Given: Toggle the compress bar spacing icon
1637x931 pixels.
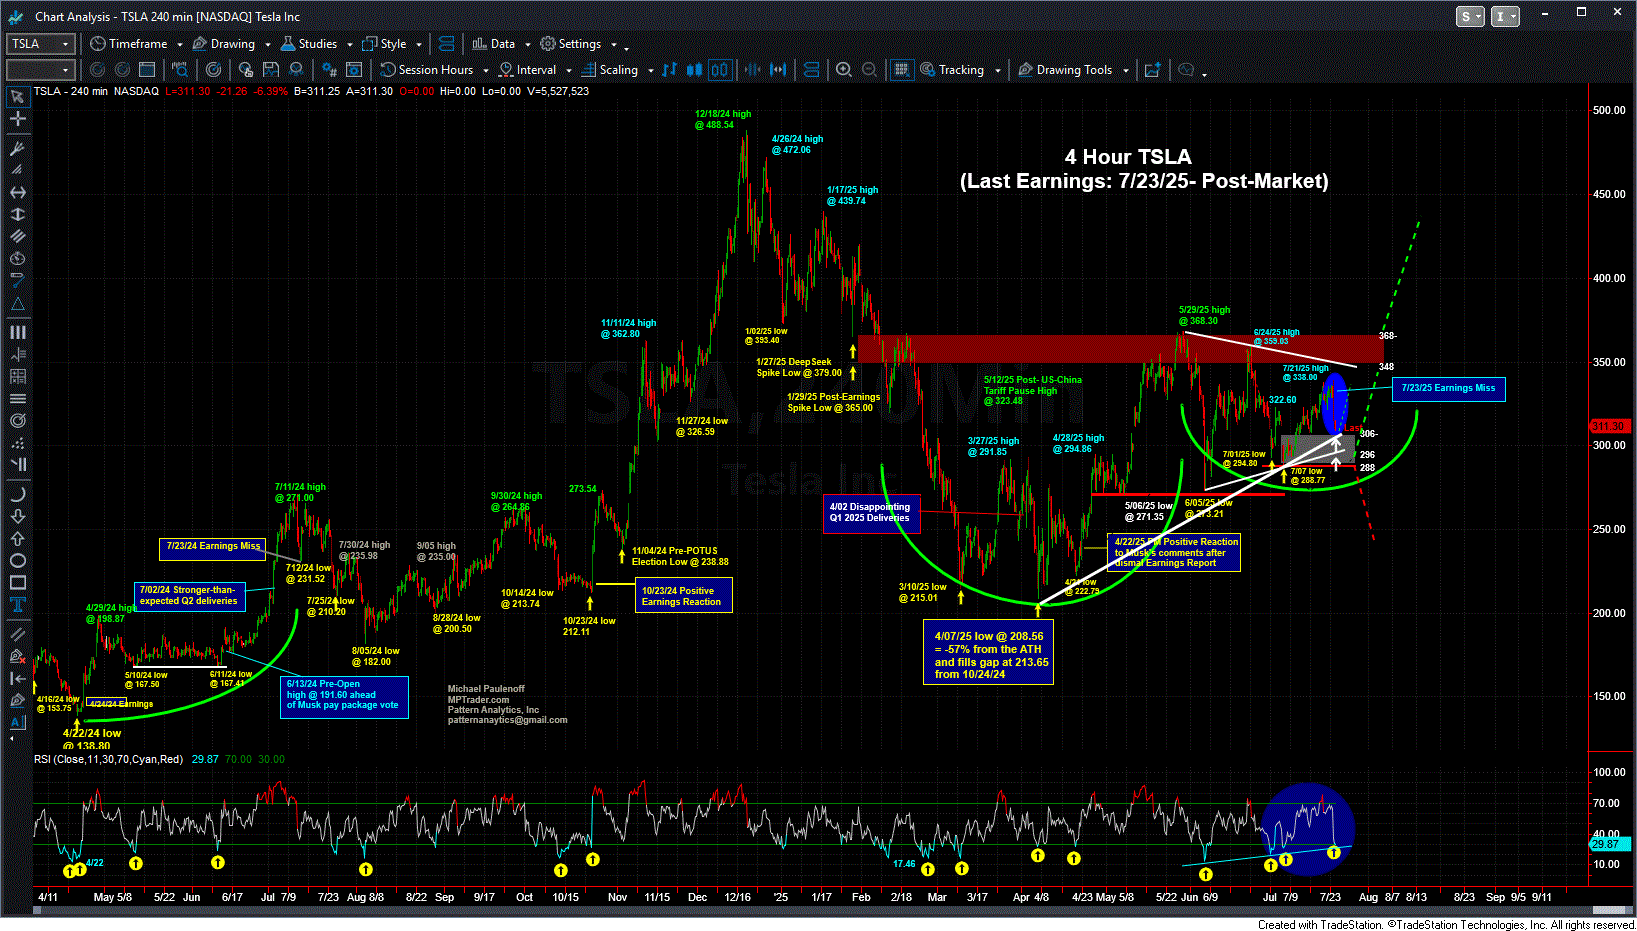Looking at the screenshot, I should (752, 70).
